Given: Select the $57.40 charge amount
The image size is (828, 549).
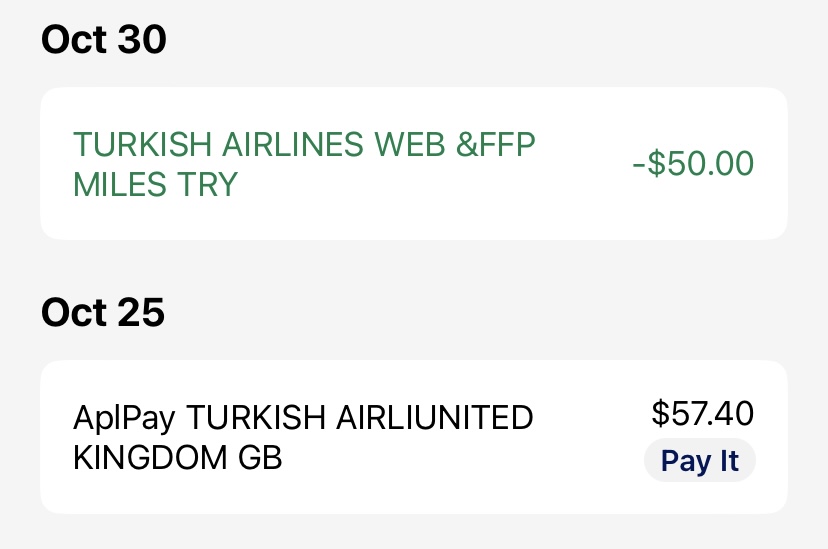Looking at the screenshot, I should tap(702, 412).
